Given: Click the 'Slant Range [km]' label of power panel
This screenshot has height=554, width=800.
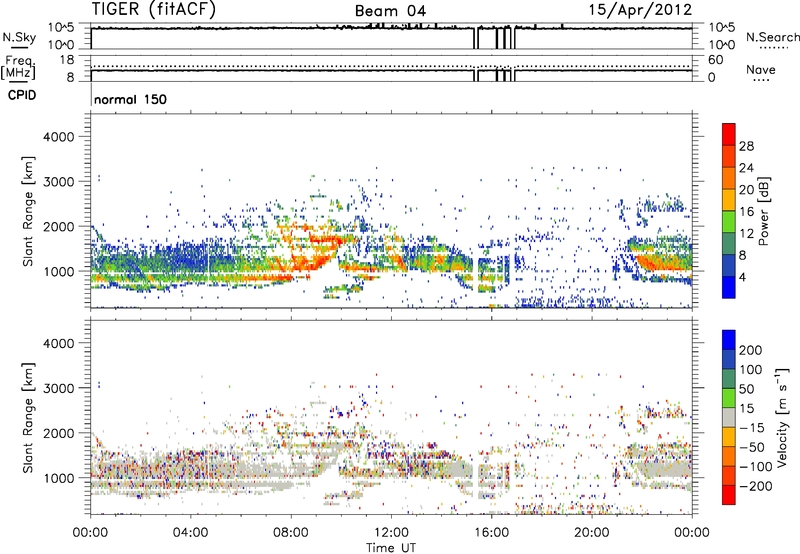Looking at the screenshot, I should 28,211.
